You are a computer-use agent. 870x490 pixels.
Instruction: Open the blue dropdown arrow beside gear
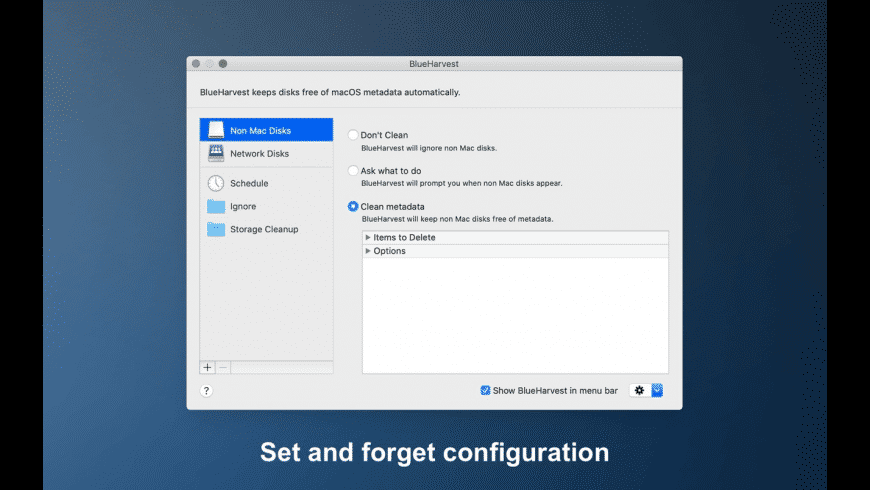point(657,391)
